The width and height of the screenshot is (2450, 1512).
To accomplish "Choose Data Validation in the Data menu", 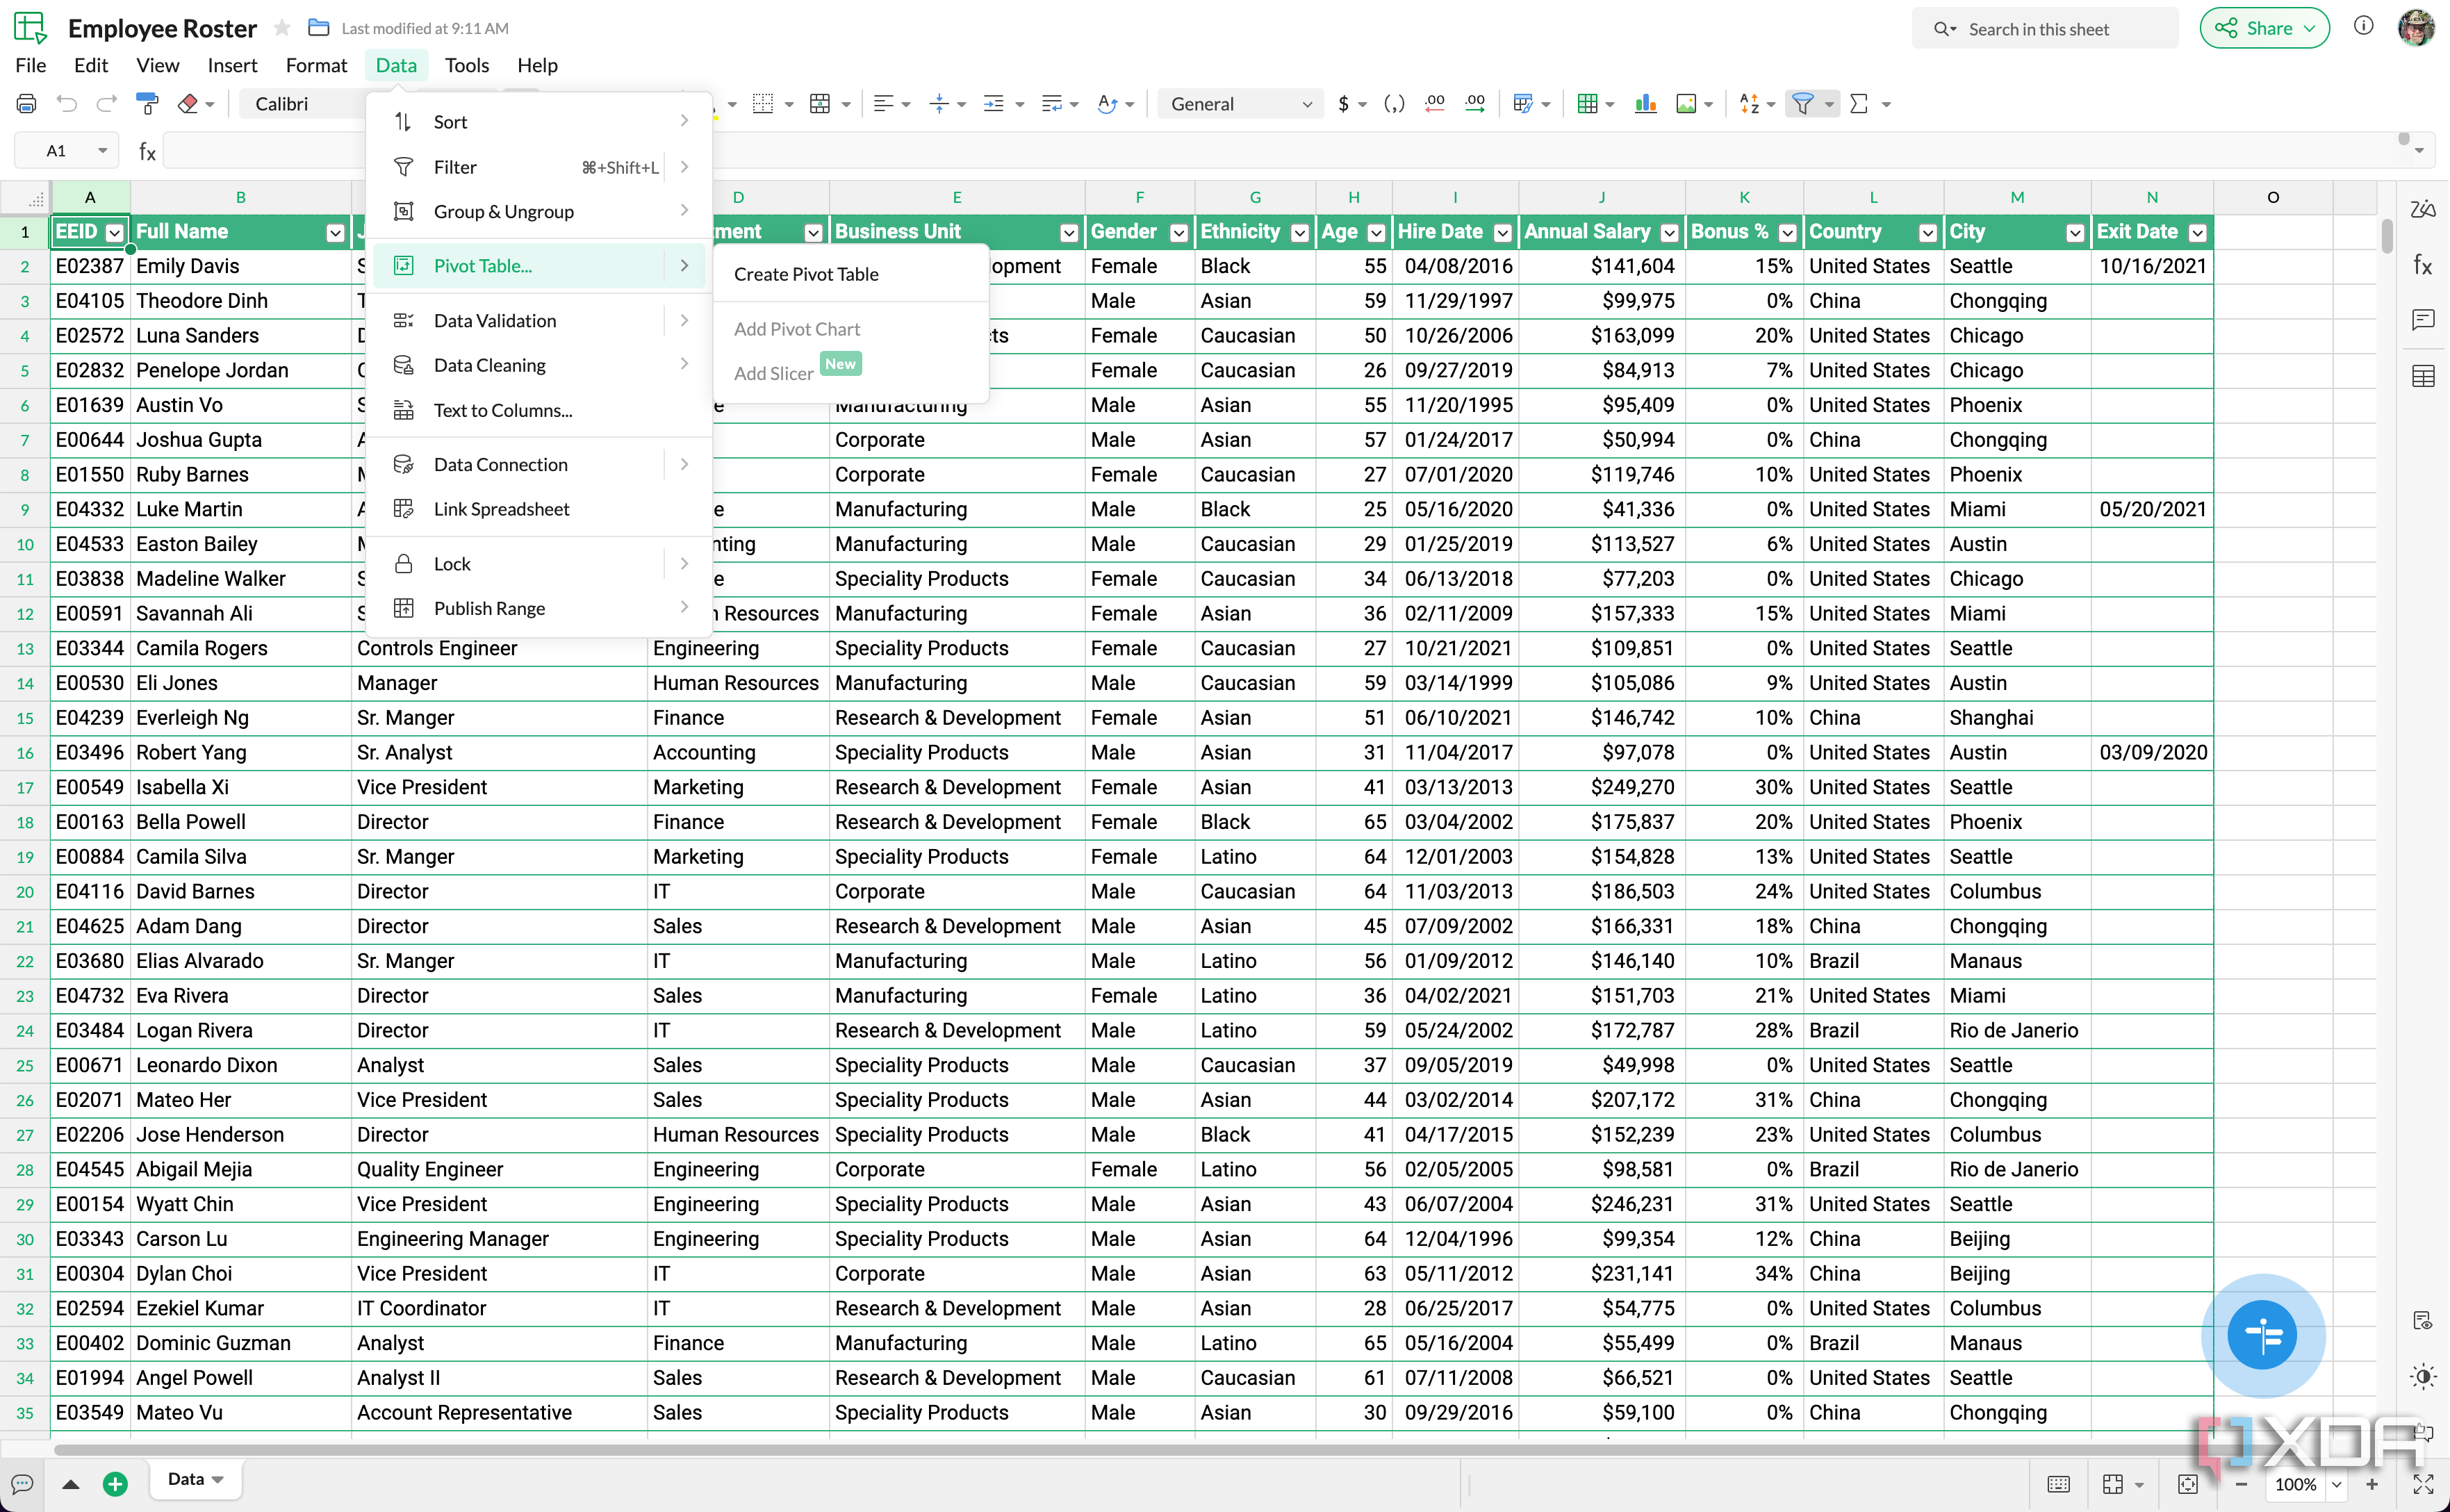I will coord(540,320).
